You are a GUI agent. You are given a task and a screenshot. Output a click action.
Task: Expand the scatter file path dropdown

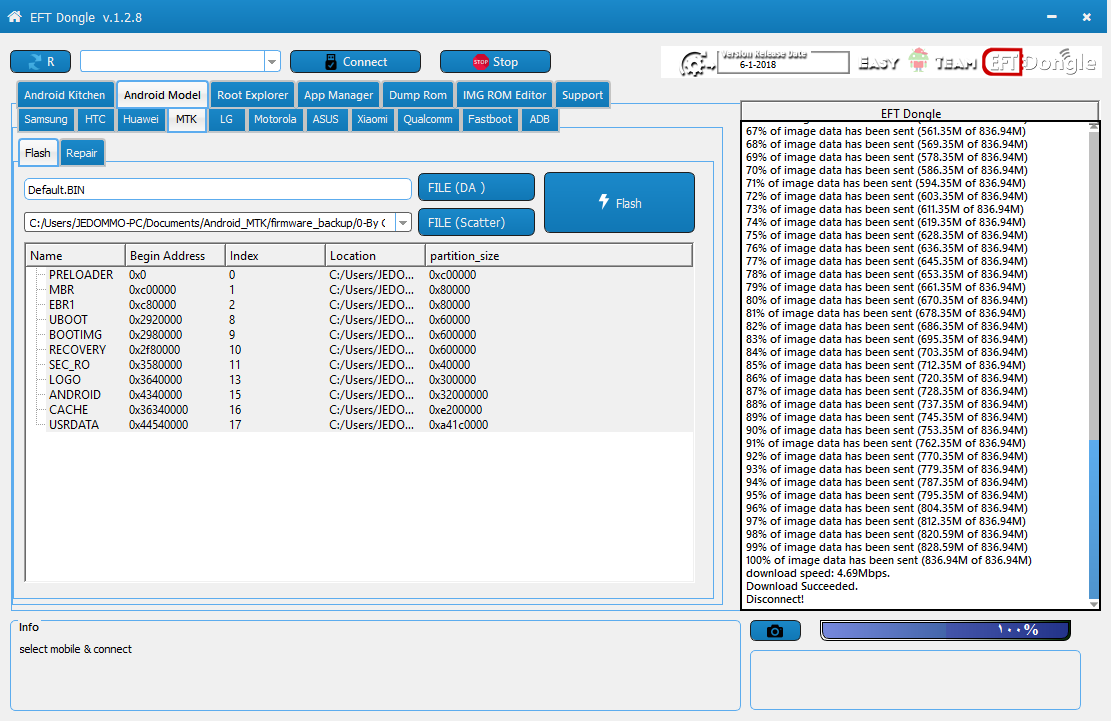[x=403, y=222]
